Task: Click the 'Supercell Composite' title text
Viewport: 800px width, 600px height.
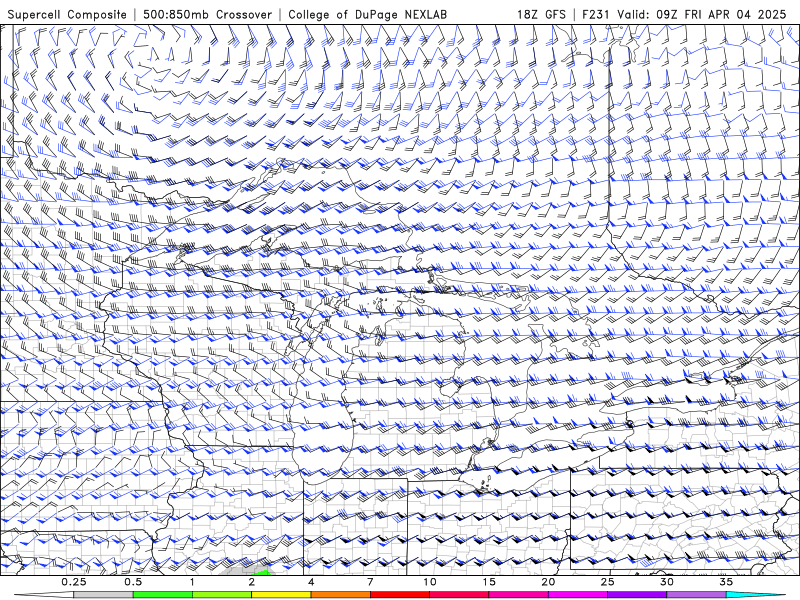Action: click(x=67, y=14)
